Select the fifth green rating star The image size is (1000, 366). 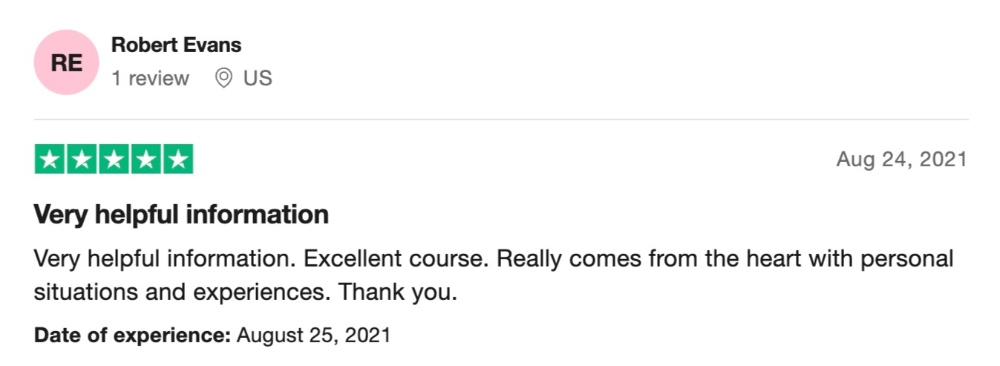point(178,159)
